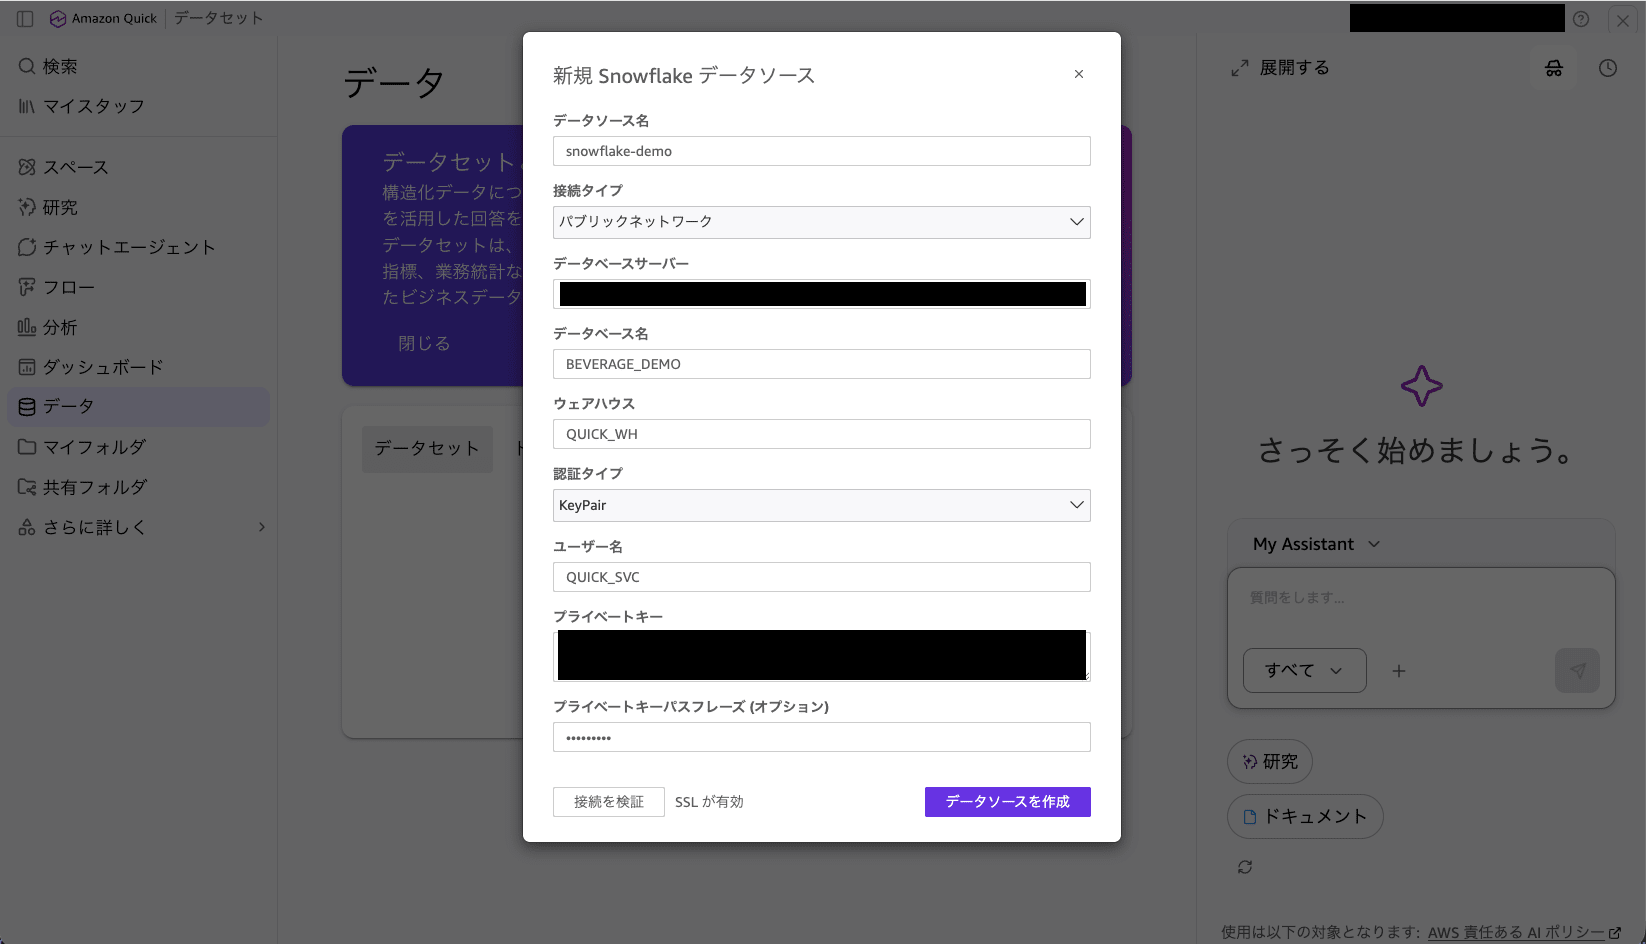Click the Amazon Quick logo

coord(58,18)
